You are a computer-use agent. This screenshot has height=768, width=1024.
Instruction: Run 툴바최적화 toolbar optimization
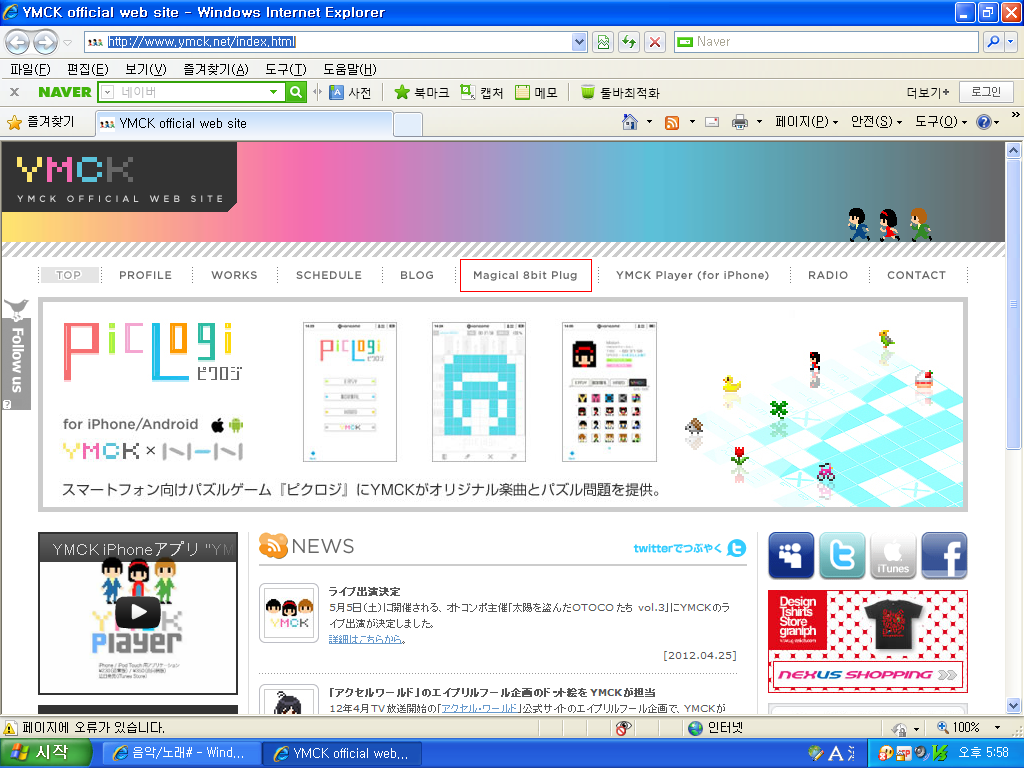620,93
